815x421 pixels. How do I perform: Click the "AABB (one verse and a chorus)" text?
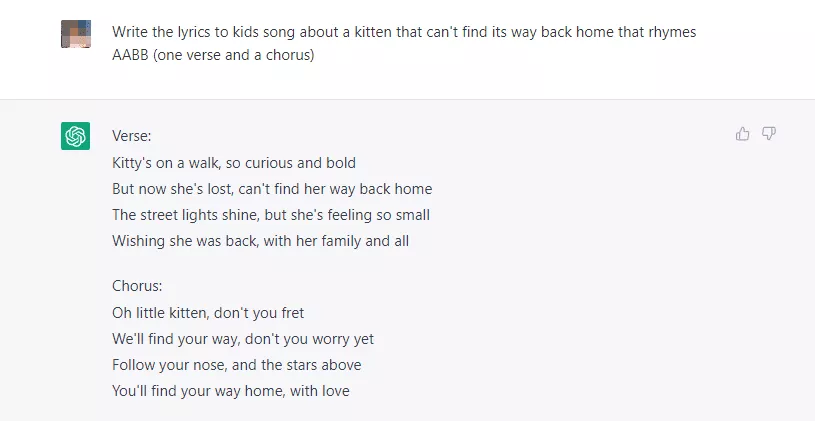pyautogui.click(x=213, y=54)
